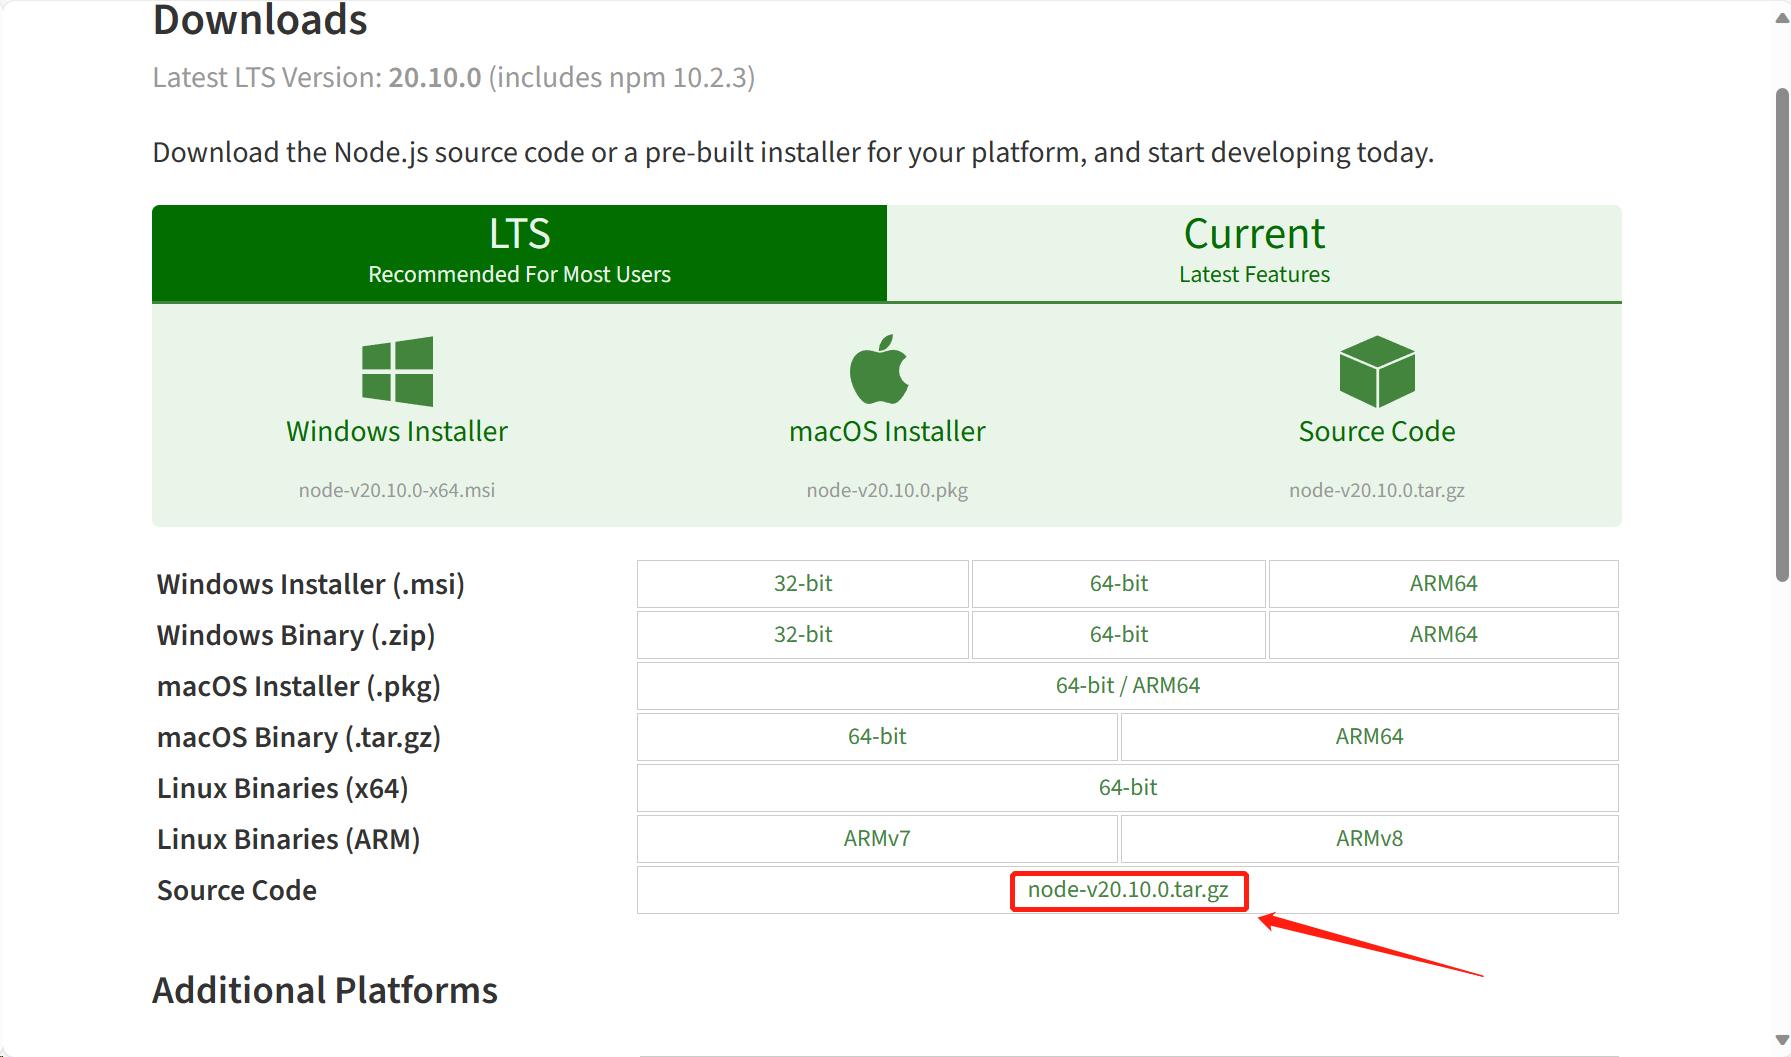Click the Linux Binaries (x64) row label
The height and width of the screenshot is (1057, 1791).
point(283,789)
